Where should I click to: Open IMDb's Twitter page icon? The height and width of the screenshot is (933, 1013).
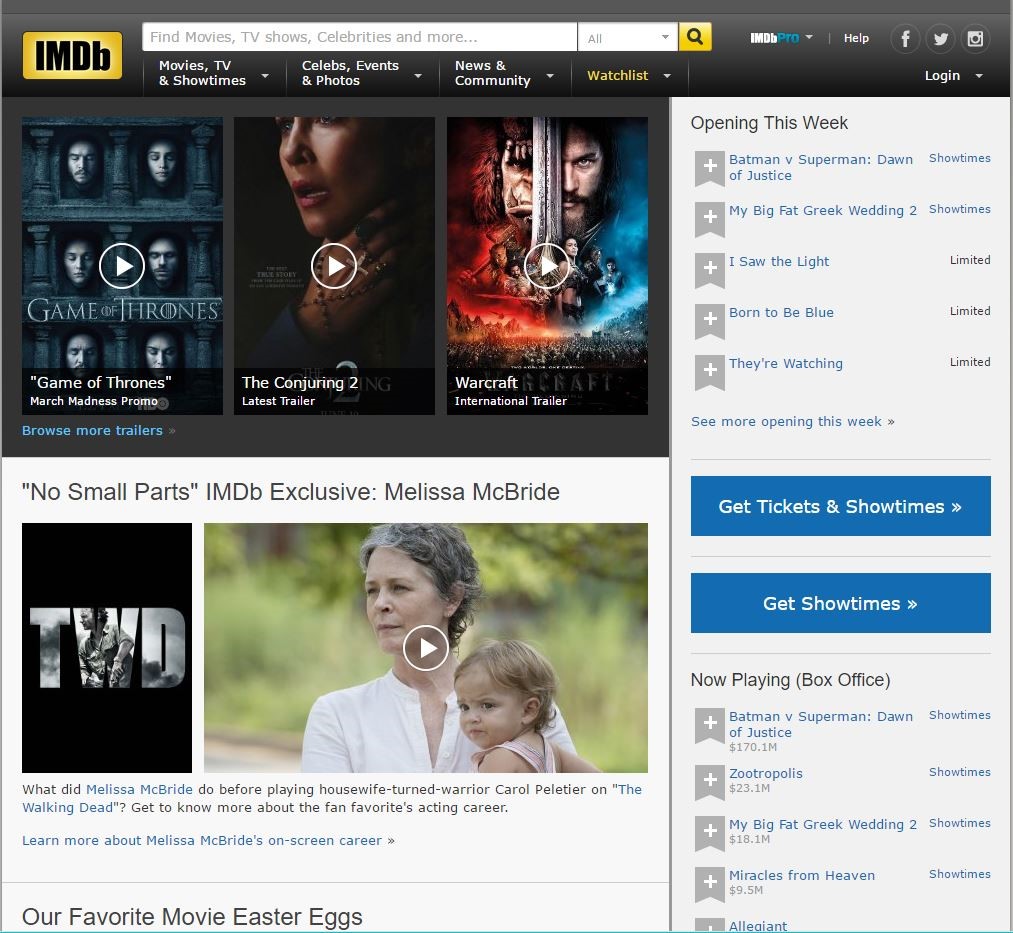[x=940, y=39]
